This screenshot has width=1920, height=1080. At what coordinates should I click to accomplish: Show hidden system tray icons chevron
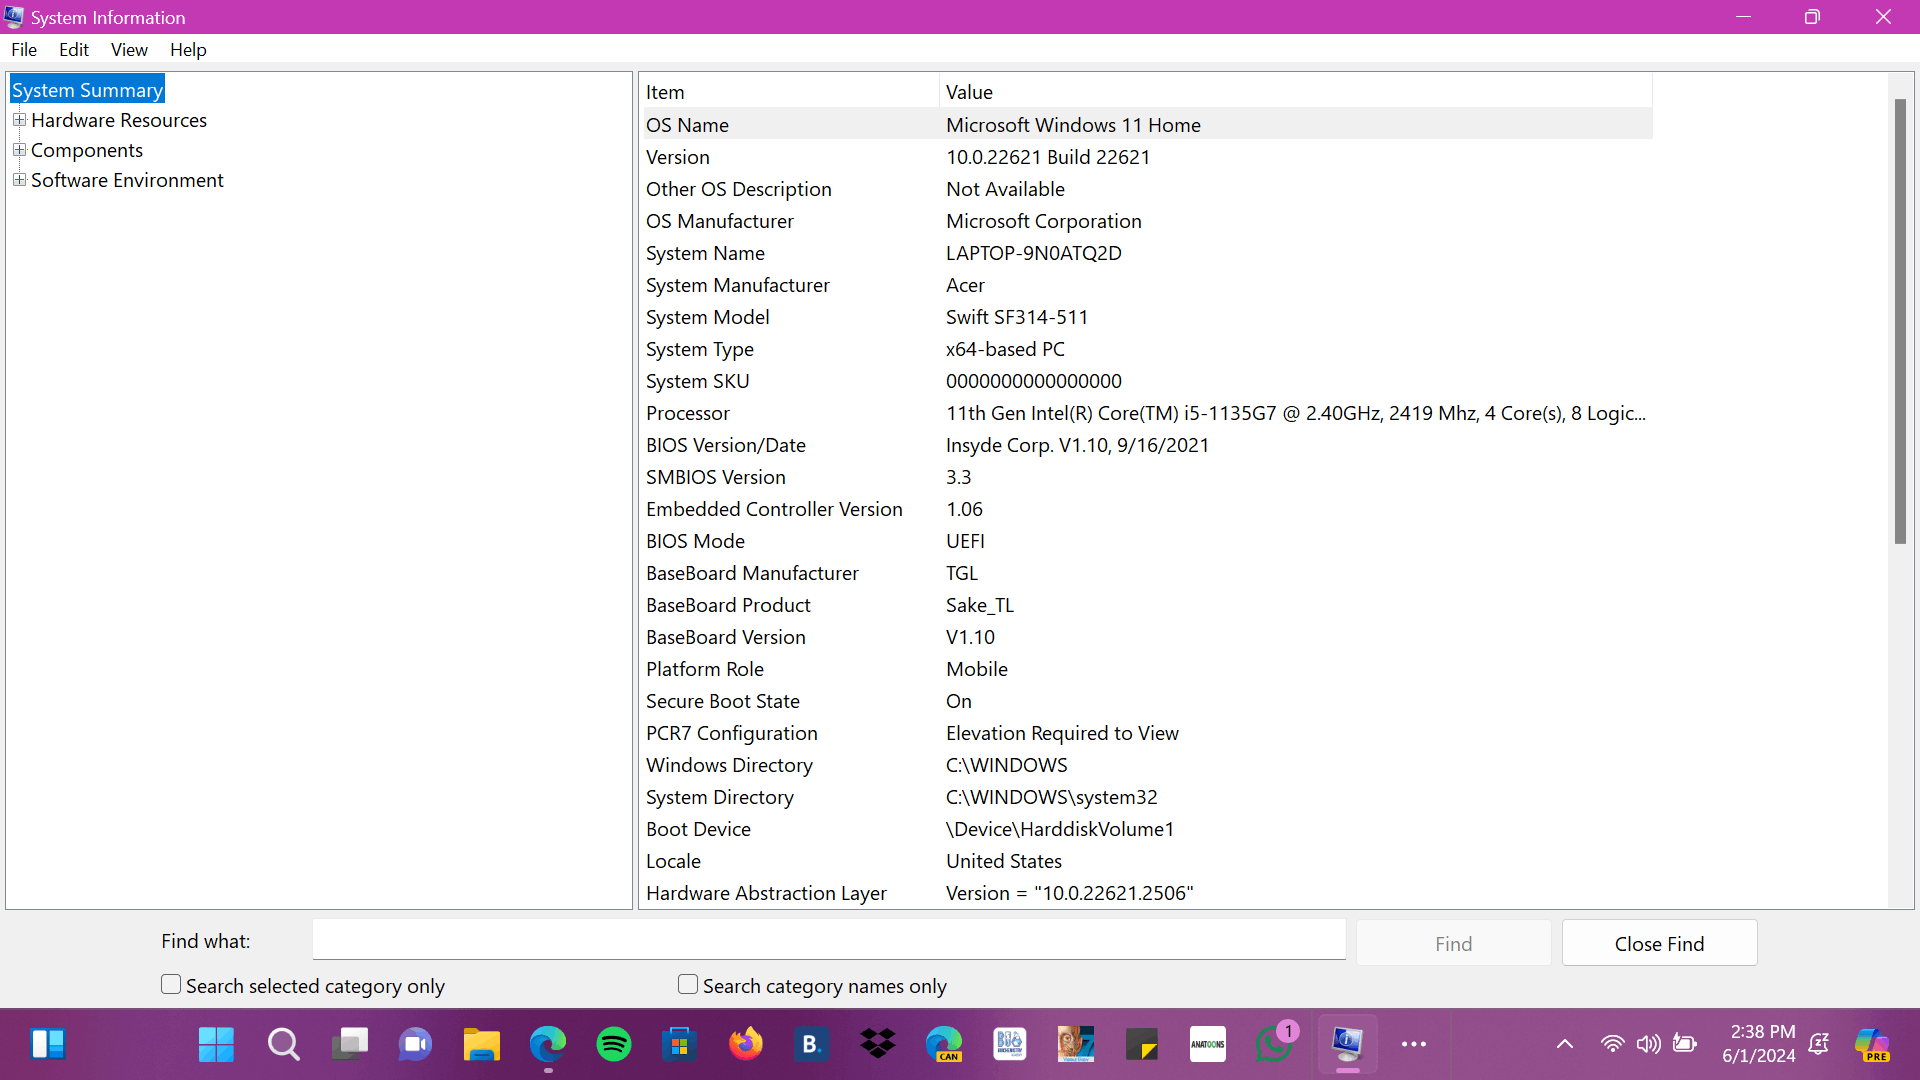click(x=1565, y=1044)
